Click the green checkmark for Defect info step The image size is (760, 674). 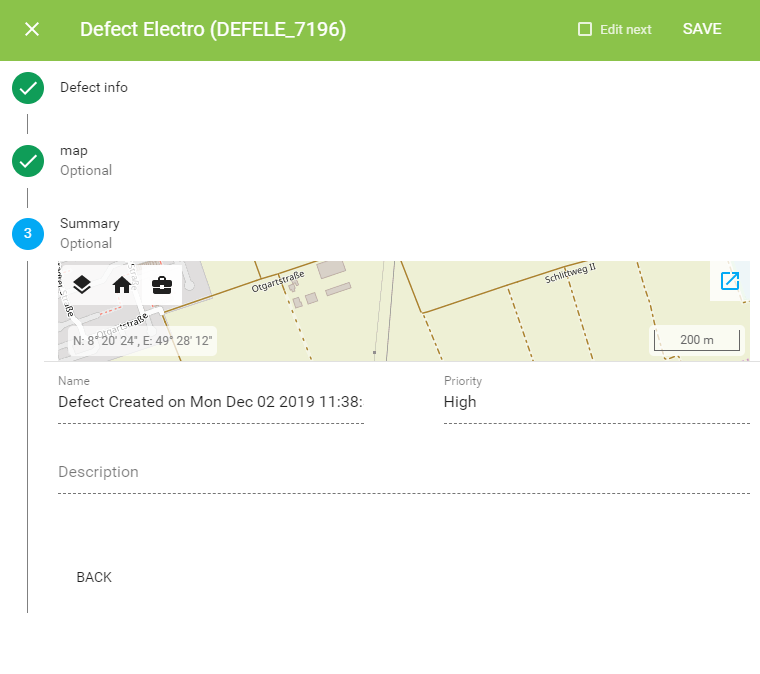click(x=28, y=88)
